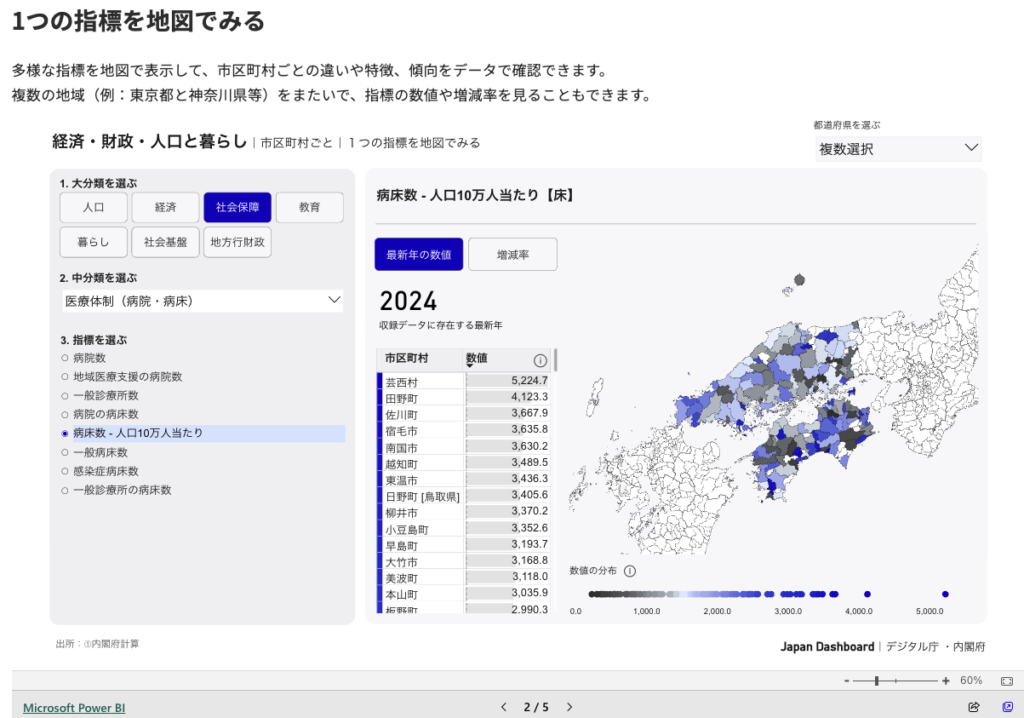Select the 病院数 radio option
1024x718 pixels.
[x=65, y=357]
